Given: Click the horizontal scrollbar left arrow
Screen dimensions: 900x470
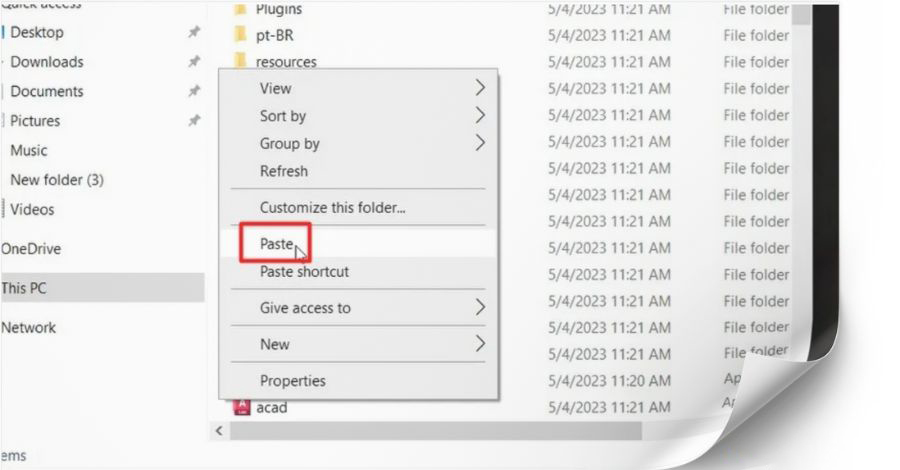Looking at the screenshot, I should pos(219,430).
